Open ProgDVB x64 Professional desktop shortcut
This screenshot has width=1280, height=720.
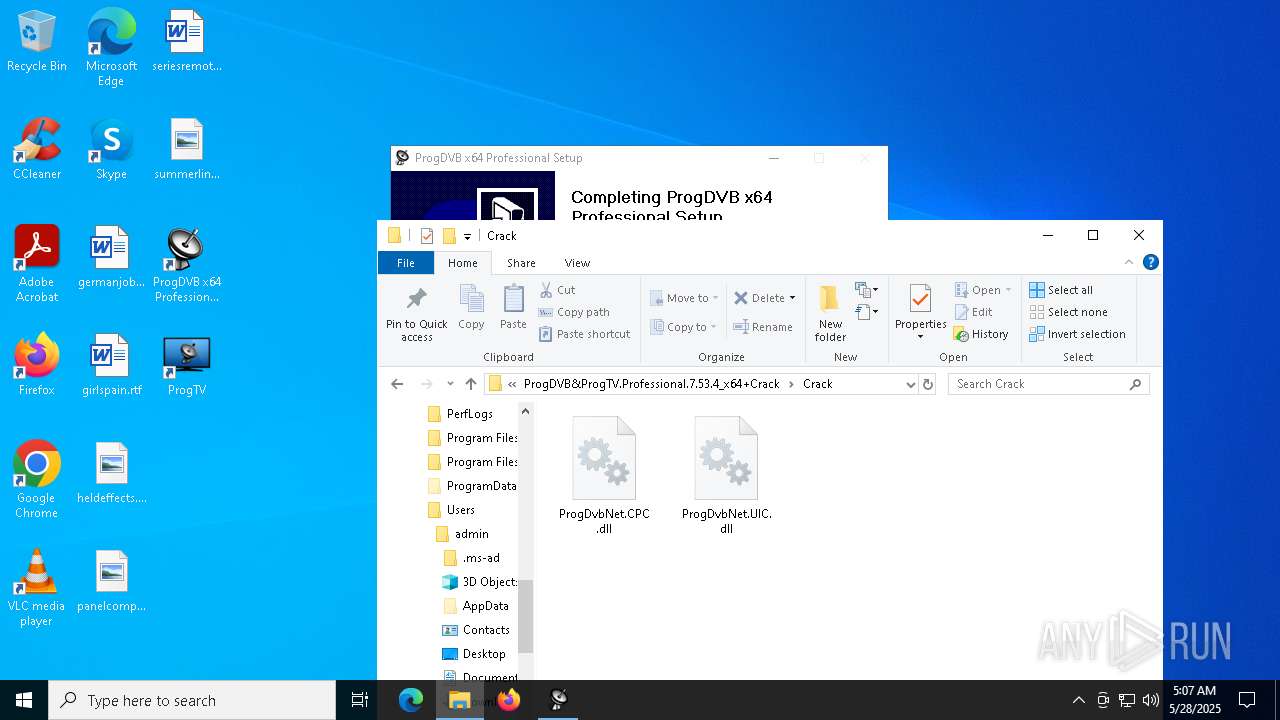(187, 264)
